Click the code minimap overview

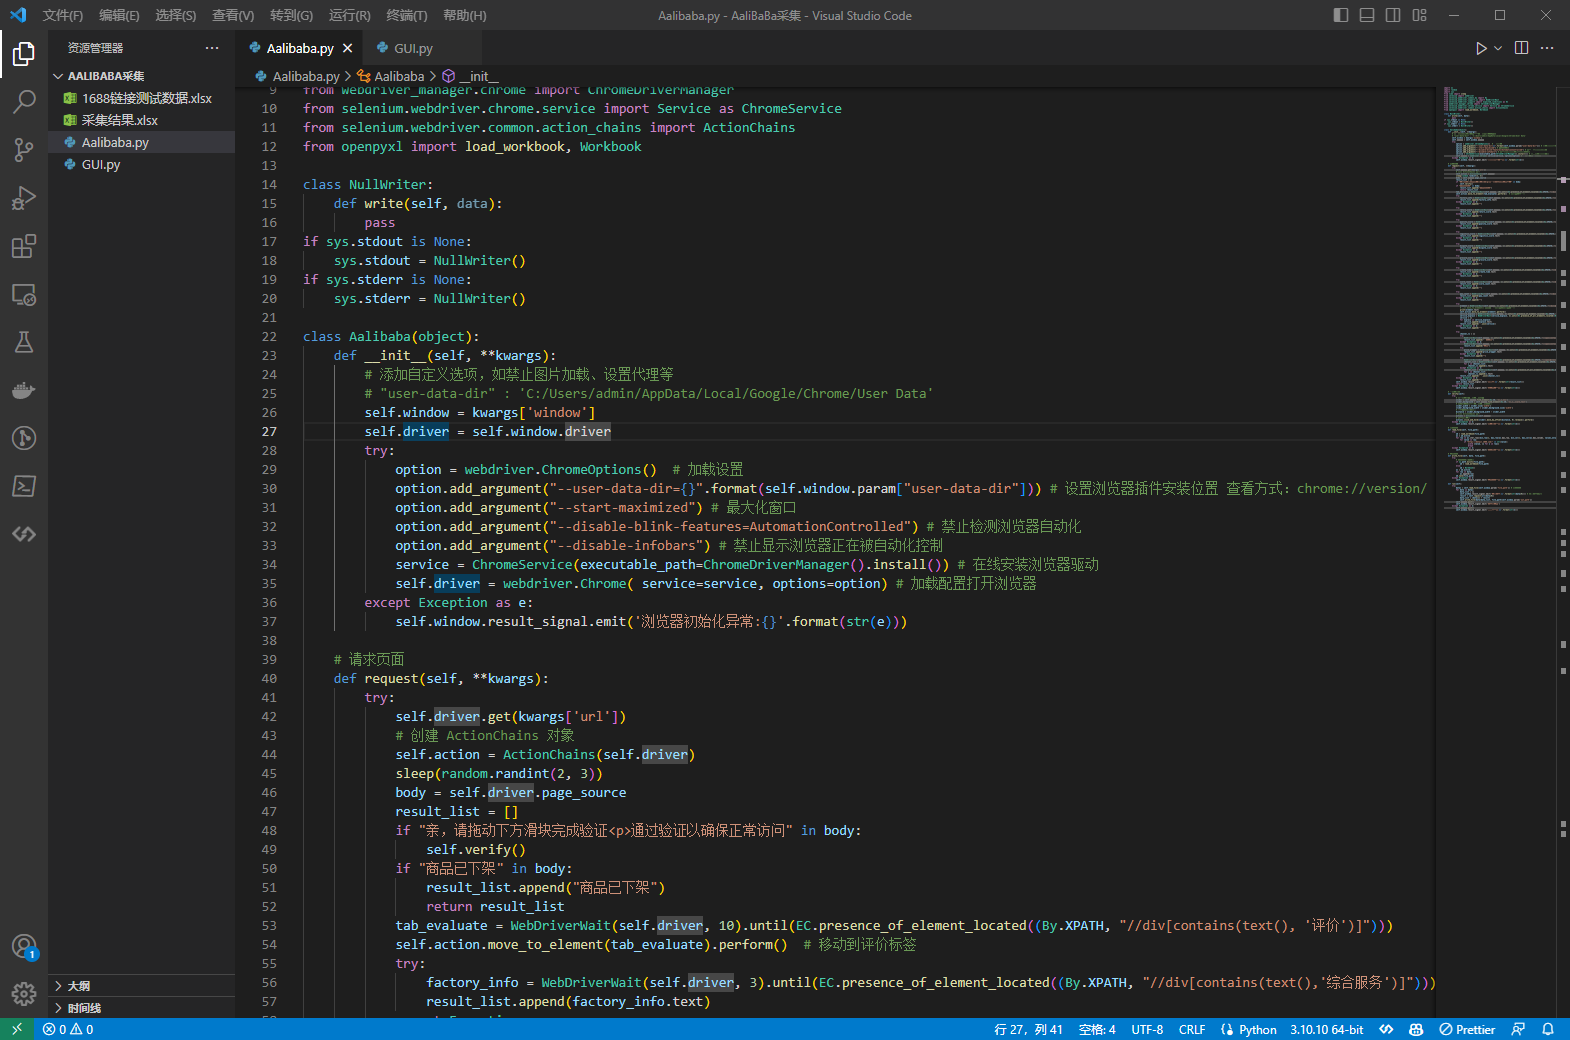[1499, 300]
